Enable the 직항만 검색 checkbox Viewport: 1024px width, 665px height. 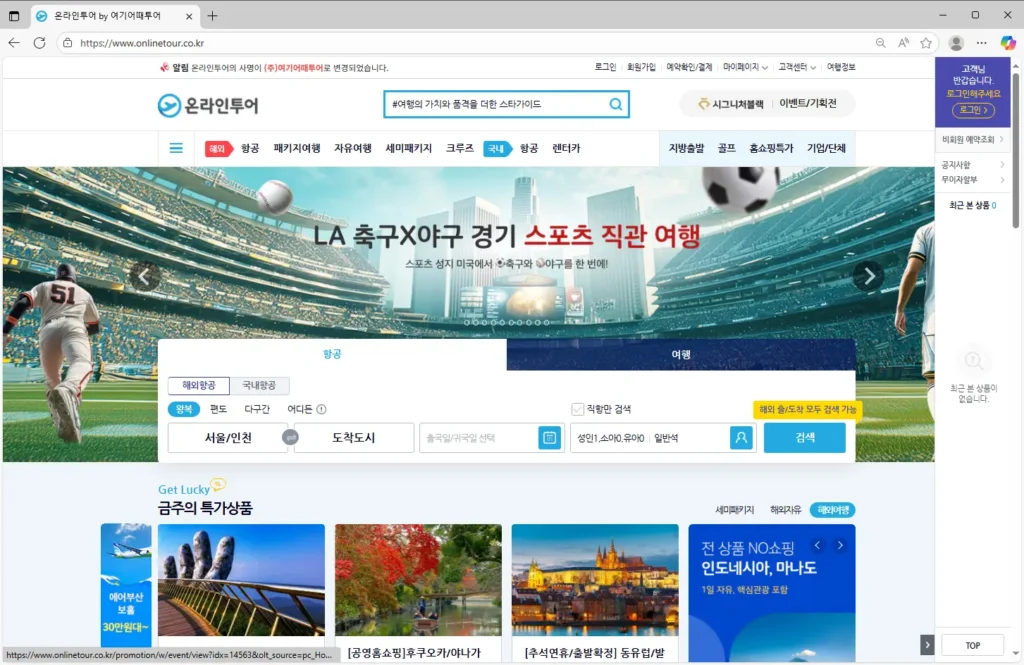tap(577, 408)
